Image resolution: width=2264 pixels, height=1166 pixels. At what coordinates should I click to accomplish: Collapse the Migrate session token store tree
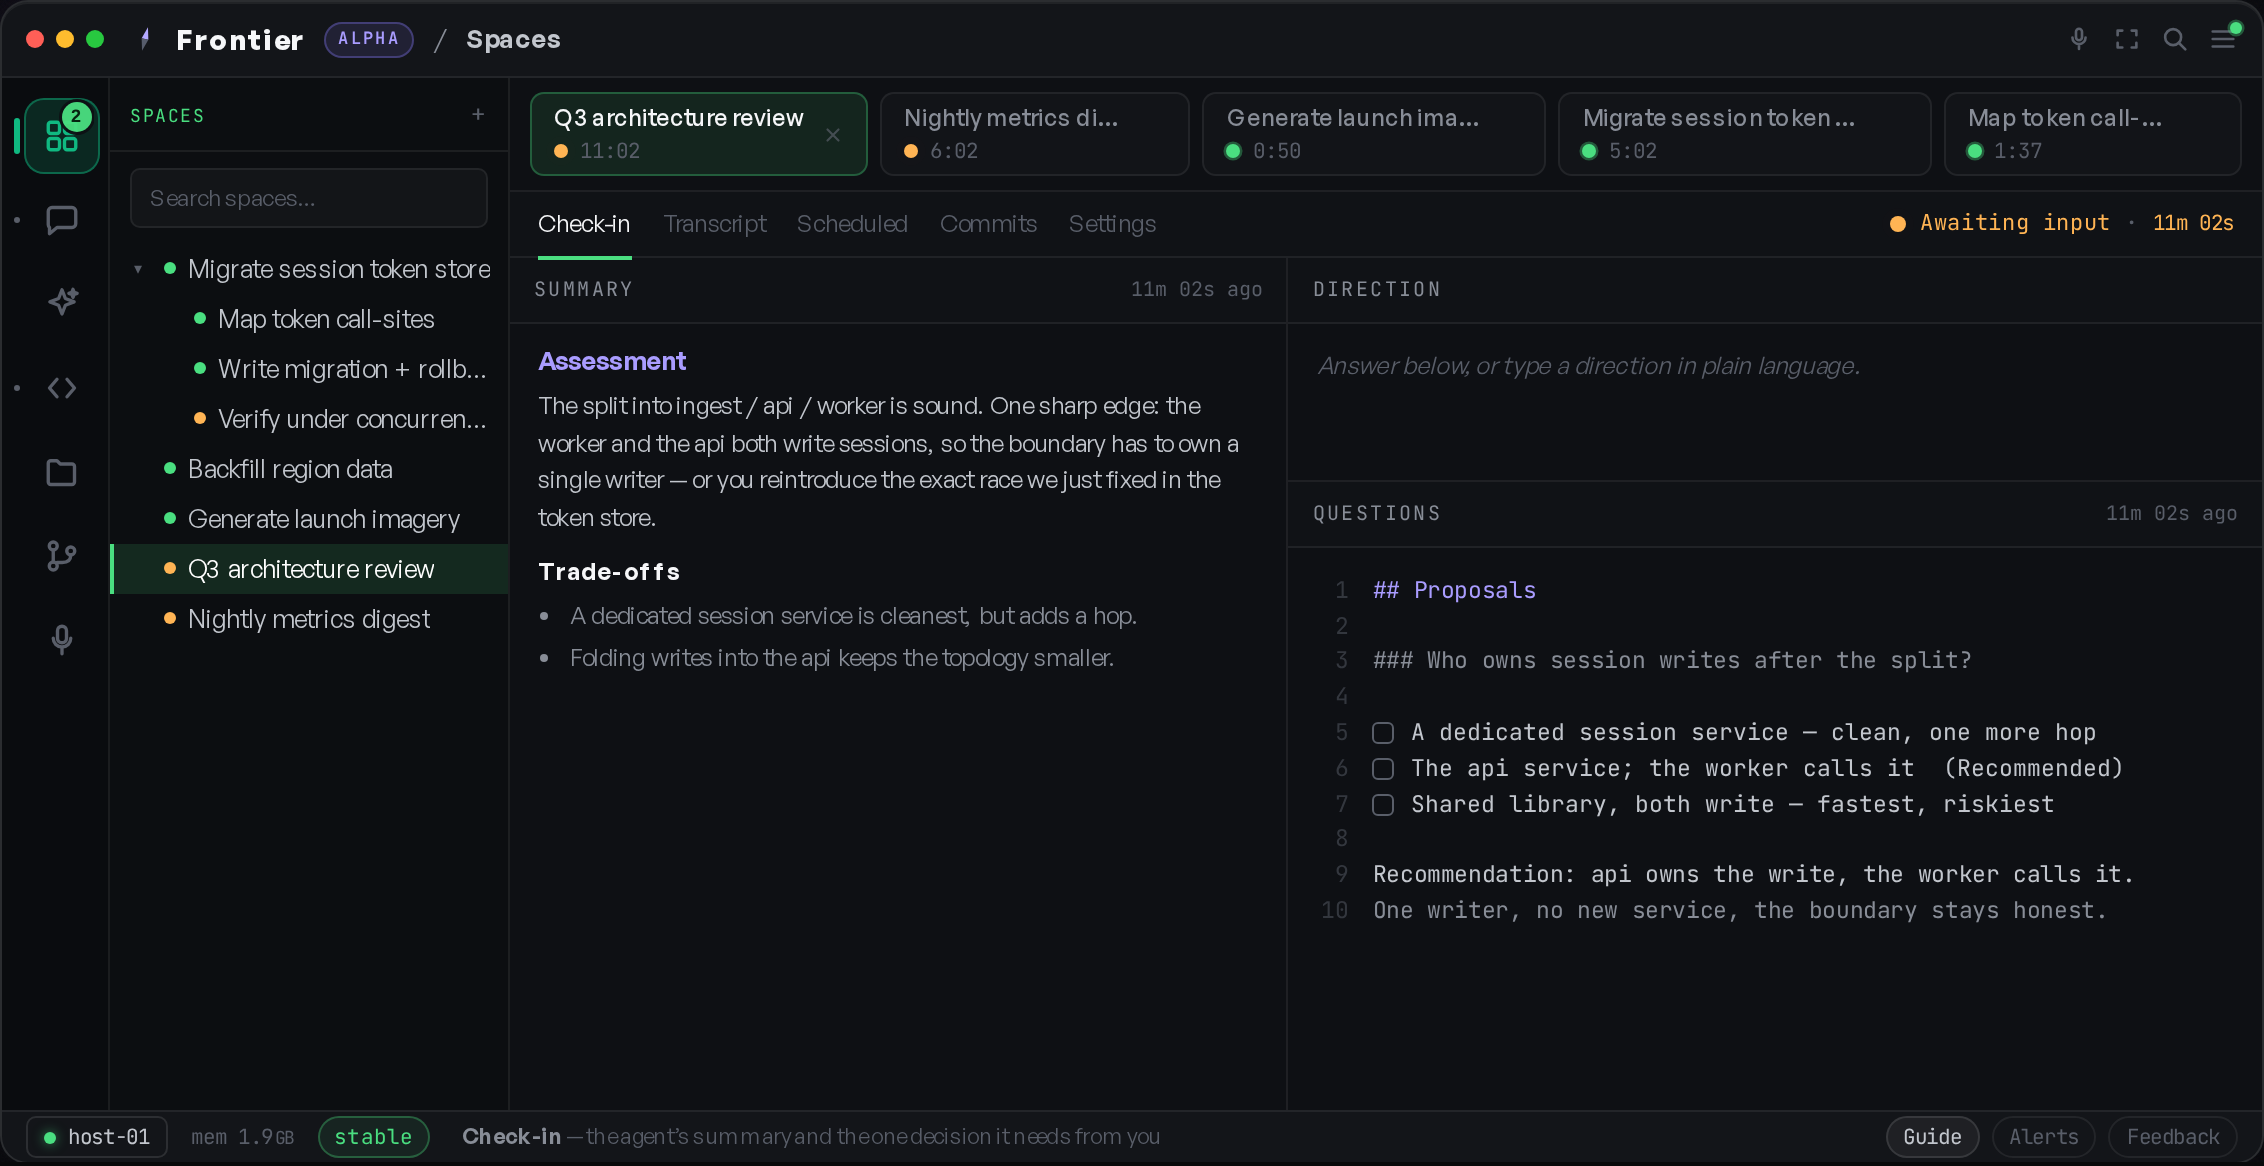pos(138,269)
